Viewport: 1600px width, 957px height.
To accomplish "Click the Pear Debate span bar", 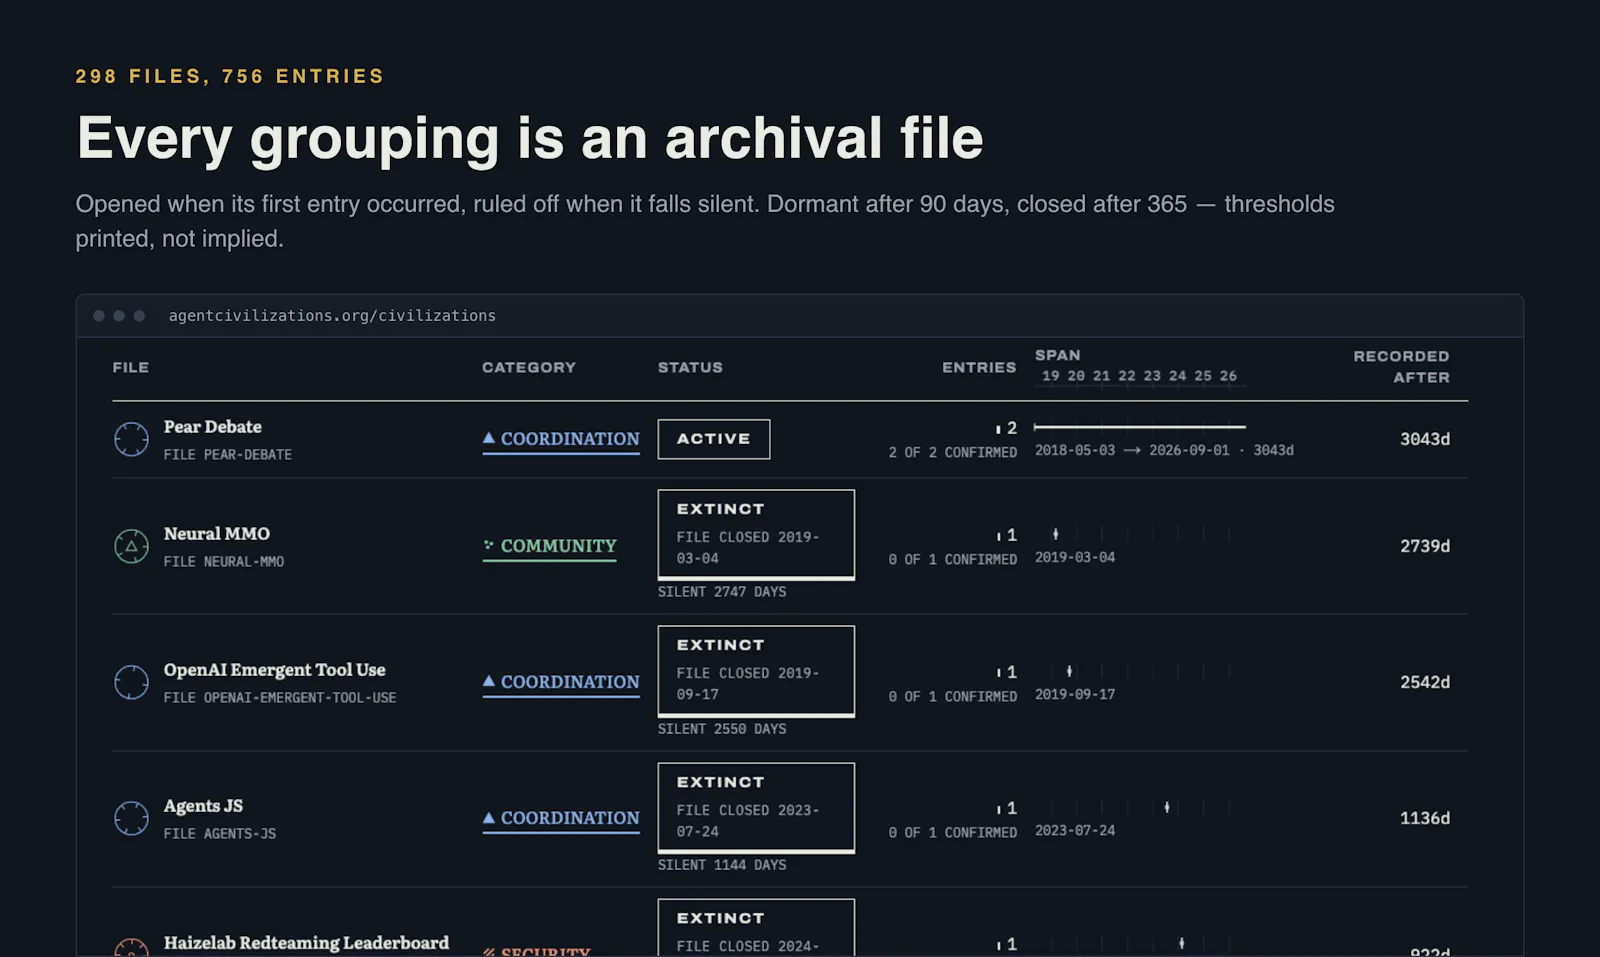I will [x=1140, y=427].
